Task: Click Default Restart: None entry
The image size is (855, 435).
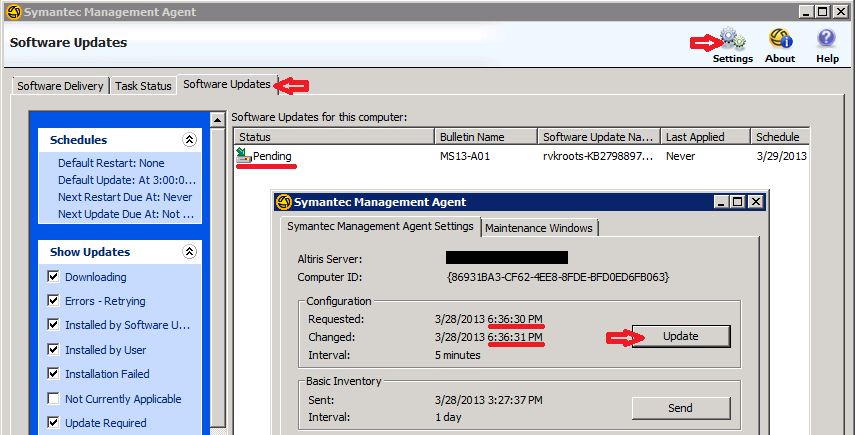Action: pos(111,162)
